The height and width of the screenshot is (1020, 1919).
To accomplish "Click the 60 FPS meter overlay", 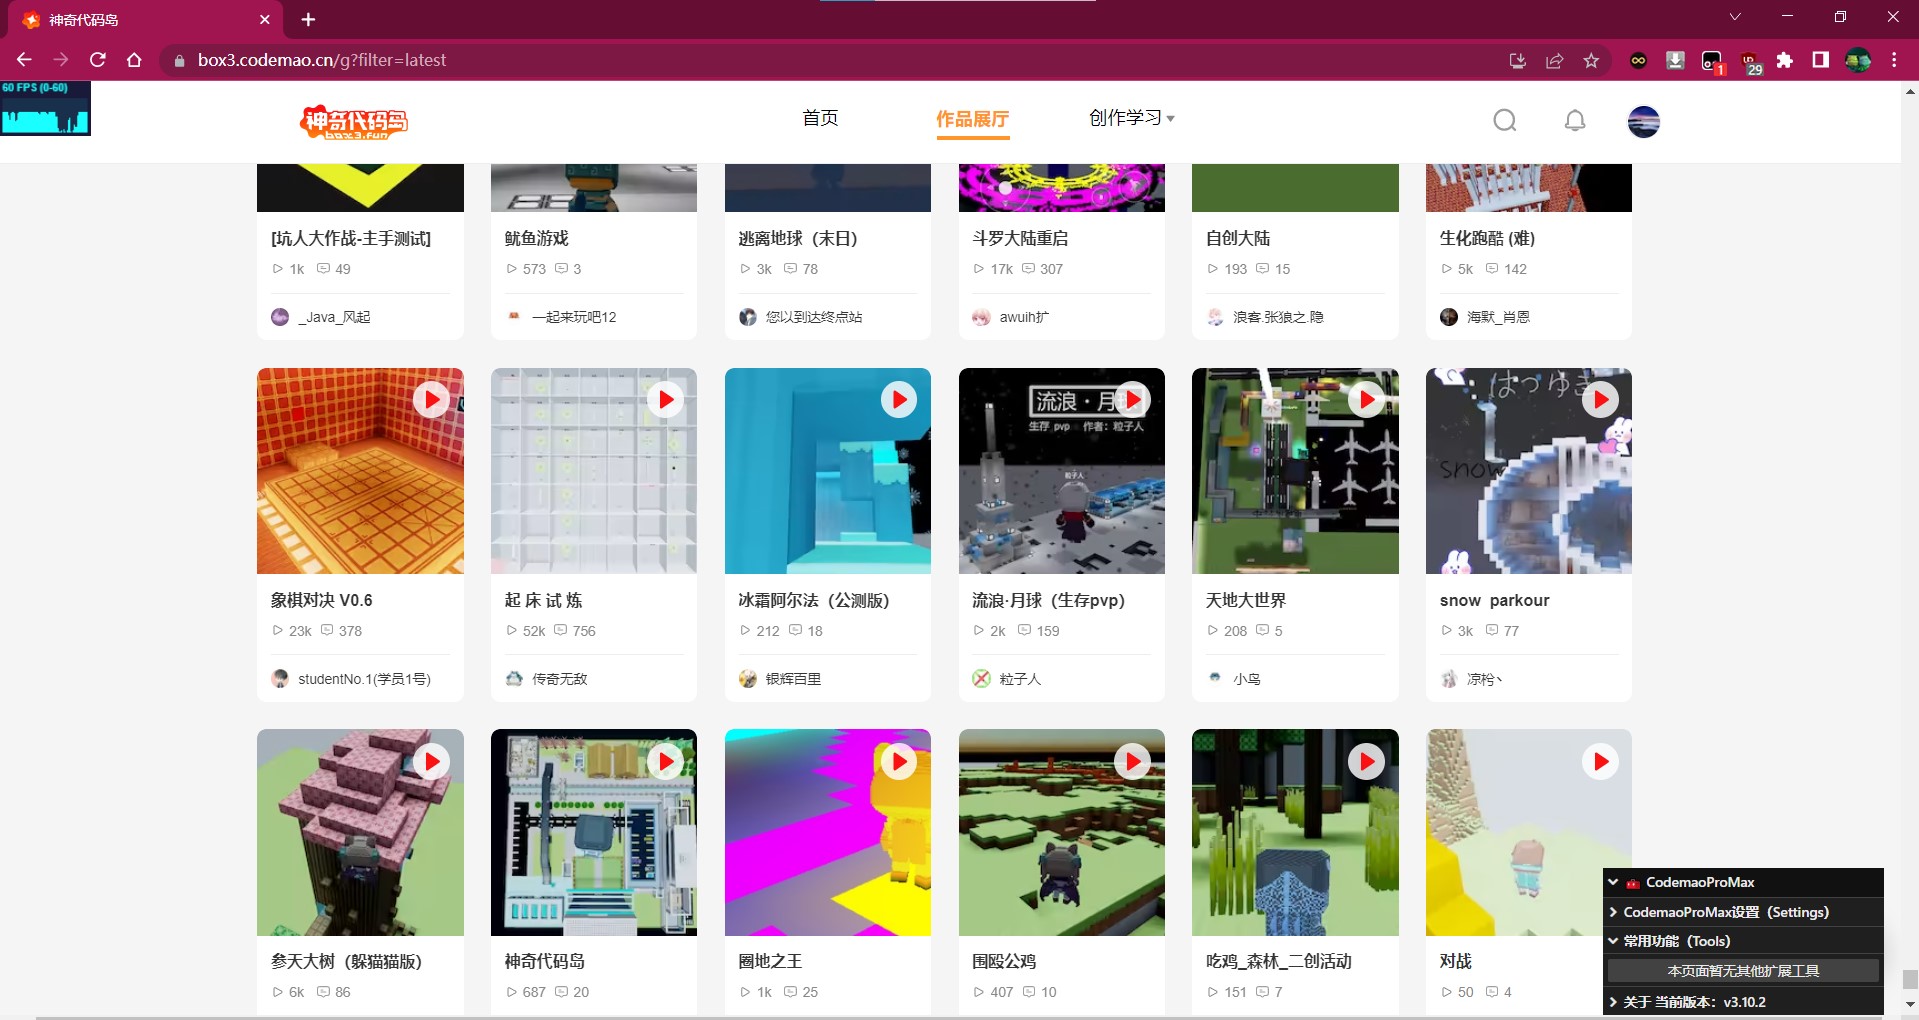I will [x=45, y=108].
